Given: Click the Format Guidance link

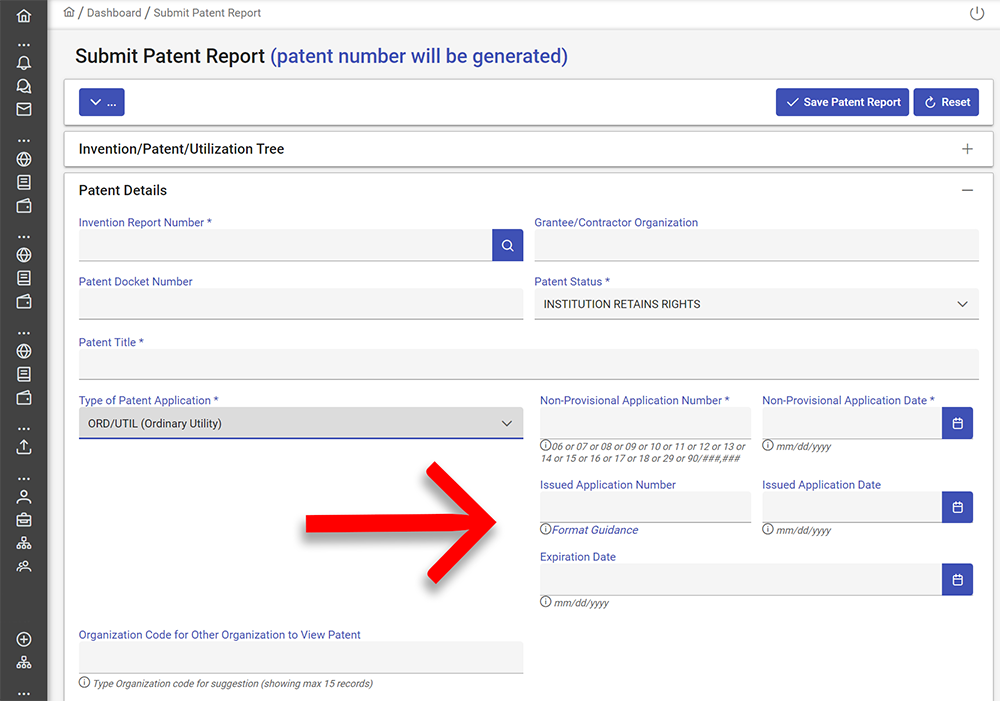Looking at the screenshot, I should point(595,530).
